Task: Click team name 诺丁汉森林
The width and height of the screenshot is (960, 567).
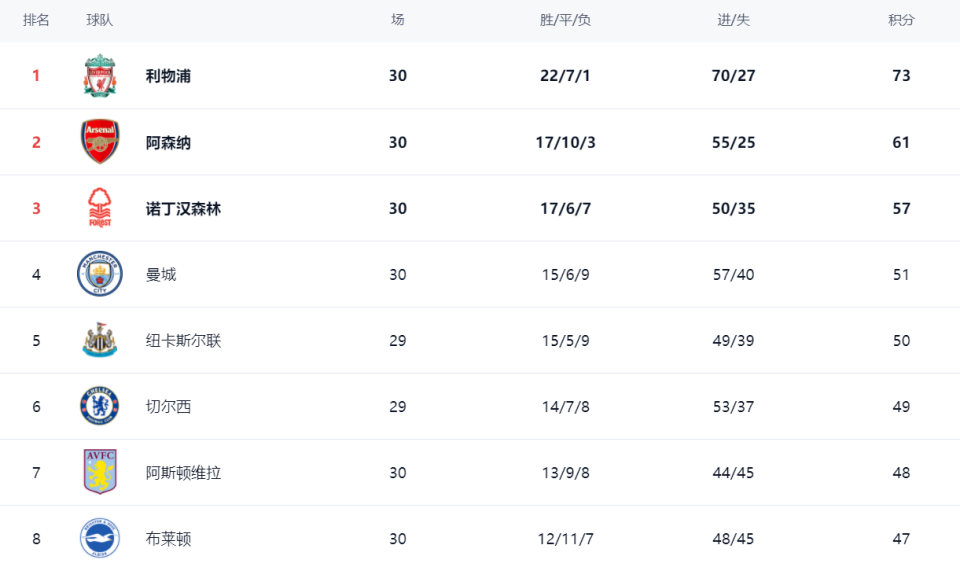Action: tap(183, 209)
